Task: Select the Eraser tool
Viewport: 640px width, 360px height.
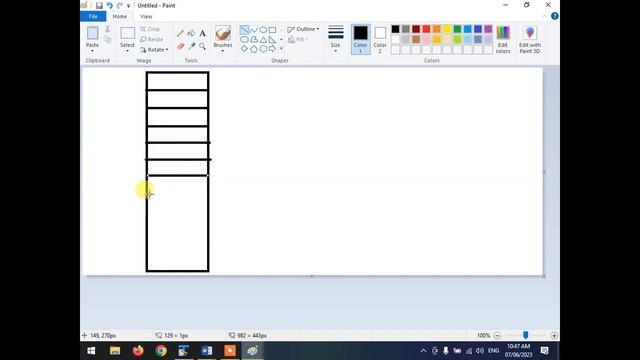Action: point(180,46)
